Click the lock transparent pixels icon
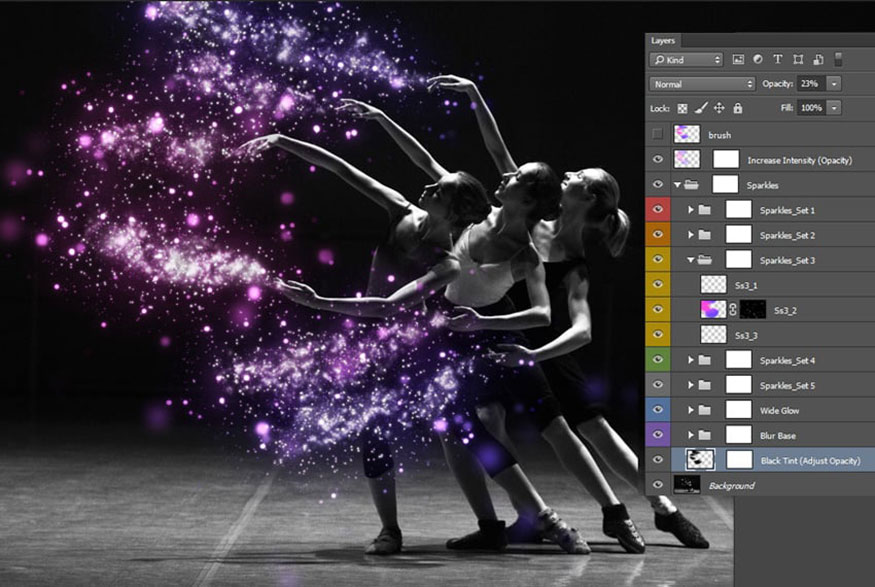875x587 pixels. pyautogui.click(x=682, y=108)
